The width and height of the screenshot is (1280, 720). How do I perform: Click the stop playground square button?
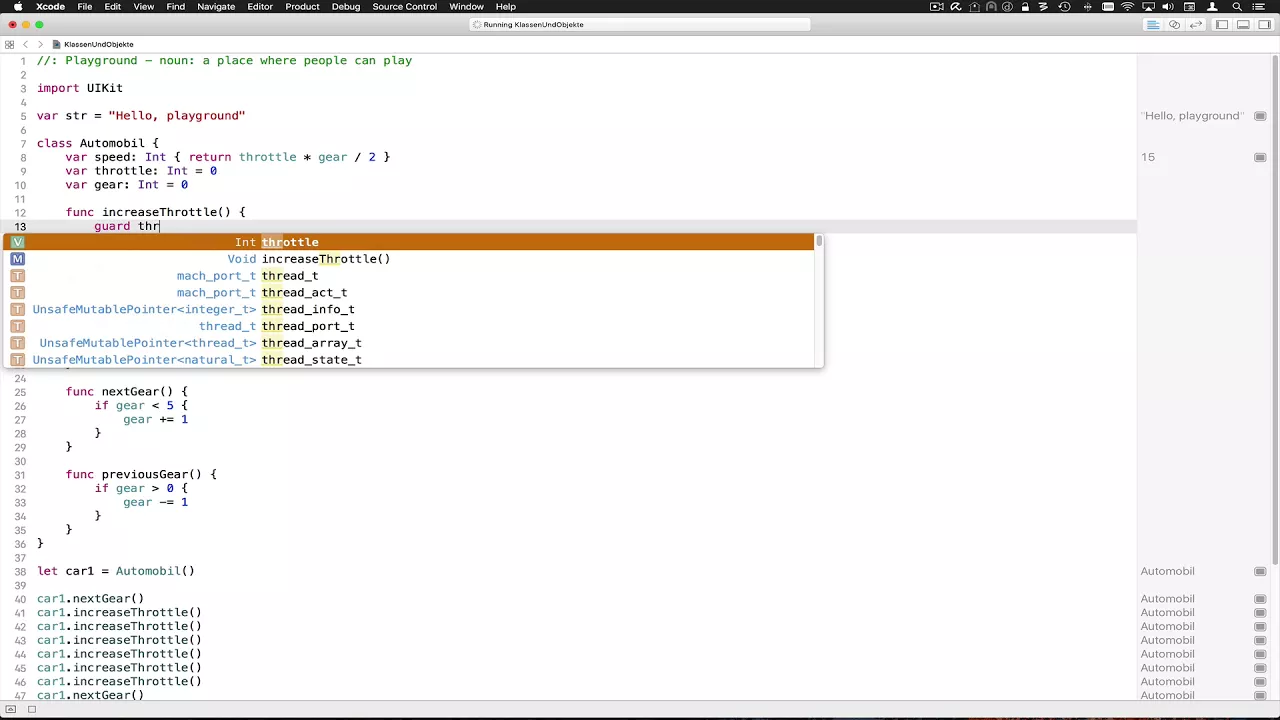tap(32, 709)
